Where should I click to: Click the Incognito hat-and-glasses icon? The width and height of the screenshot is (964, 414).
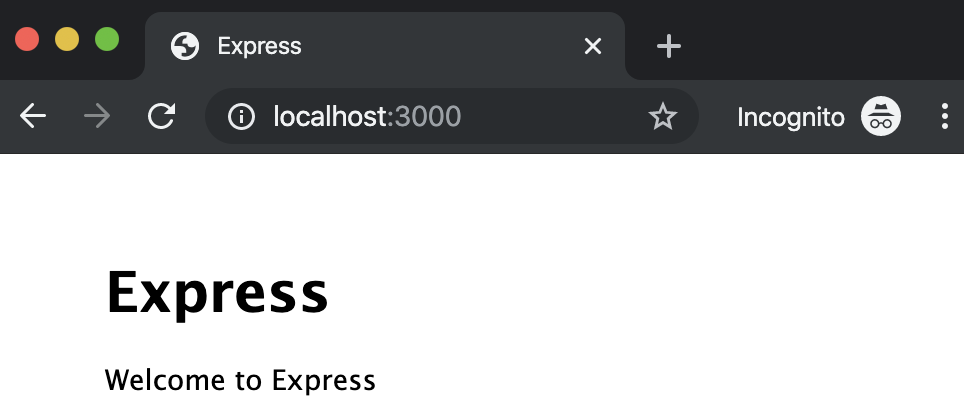pyautogui.click(x=880, y=116)
